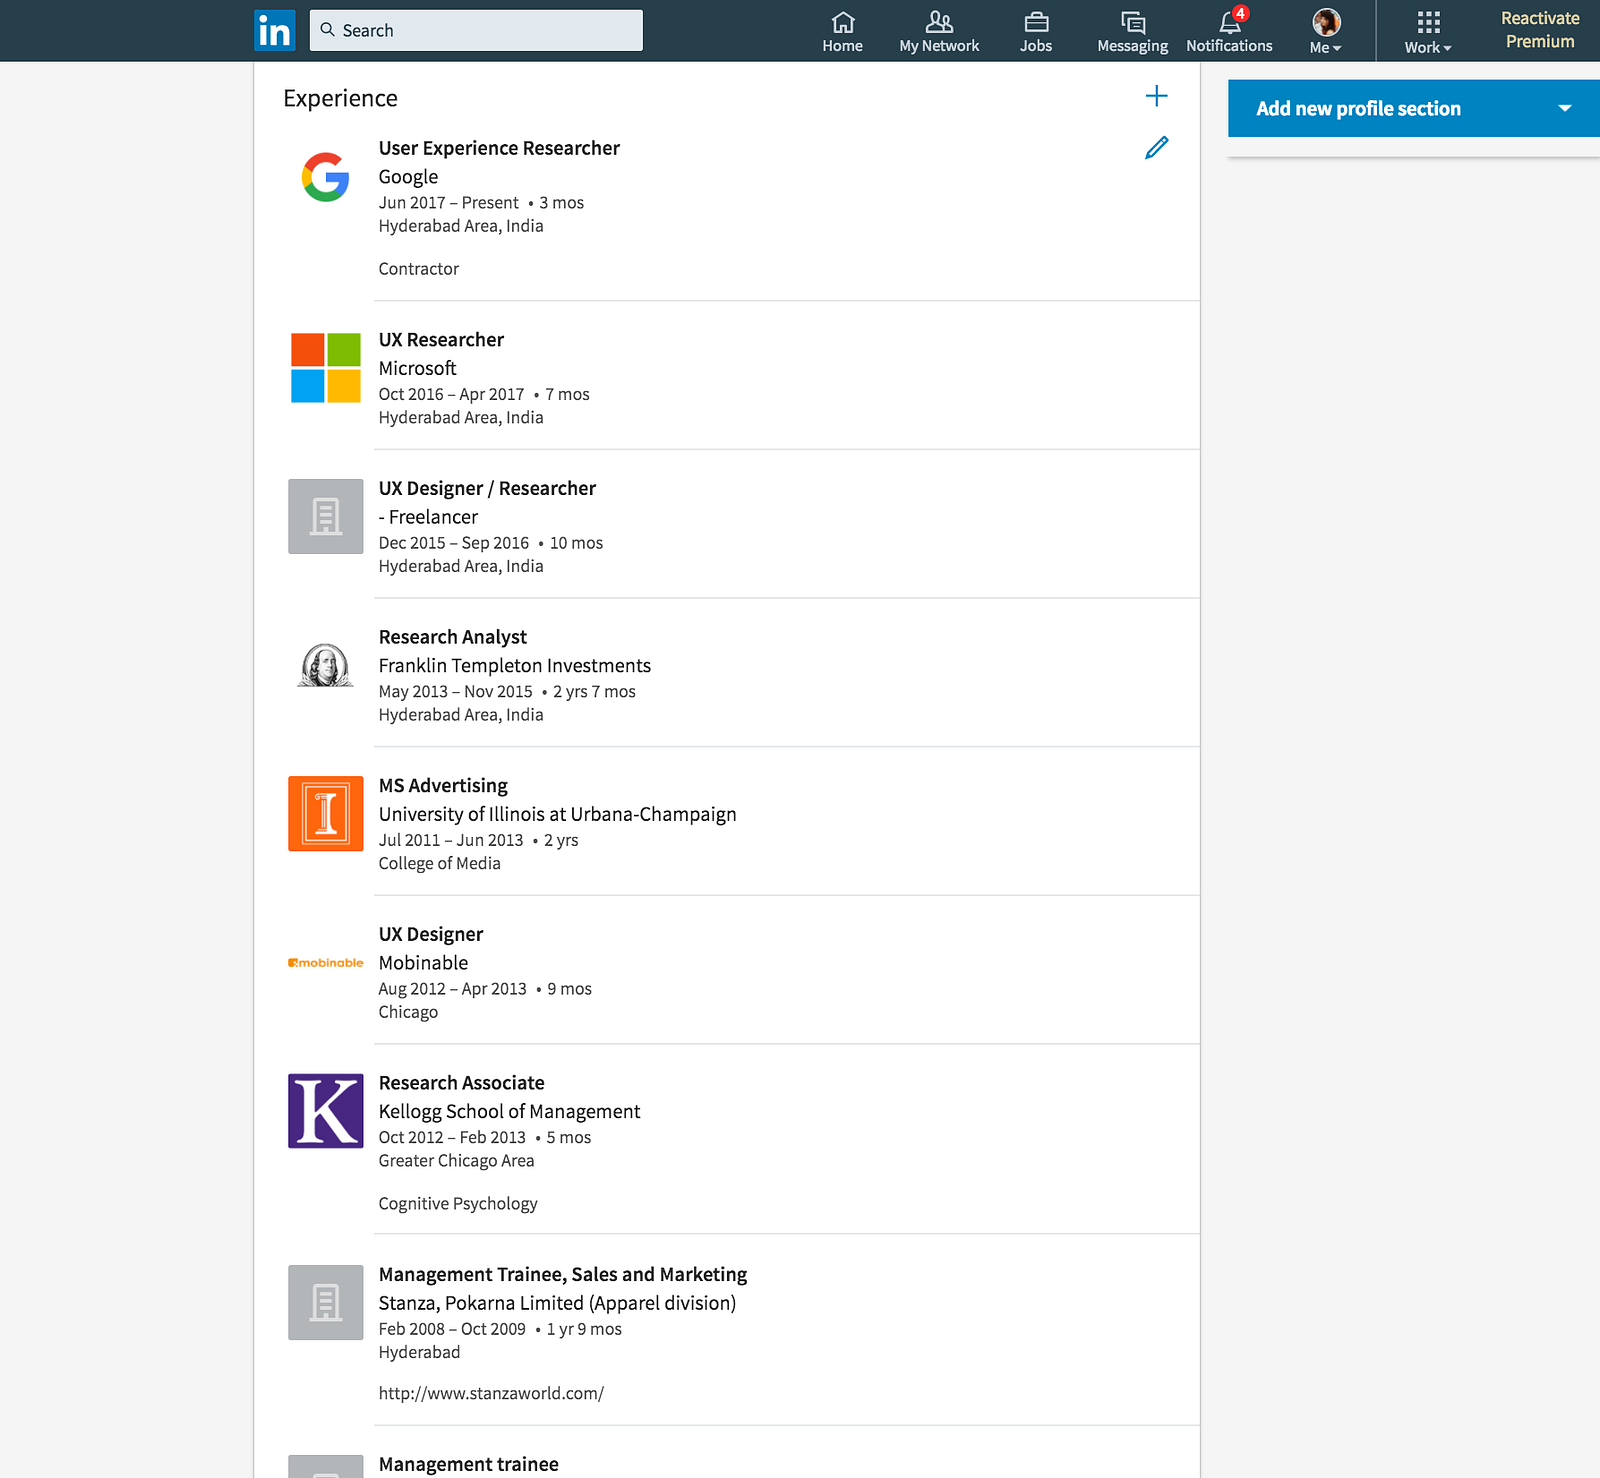Open Management Trainee, Sales and Marketing title
Image resolution: width=1600 pixels, height=1478 pixels.
pos(563,1274)
